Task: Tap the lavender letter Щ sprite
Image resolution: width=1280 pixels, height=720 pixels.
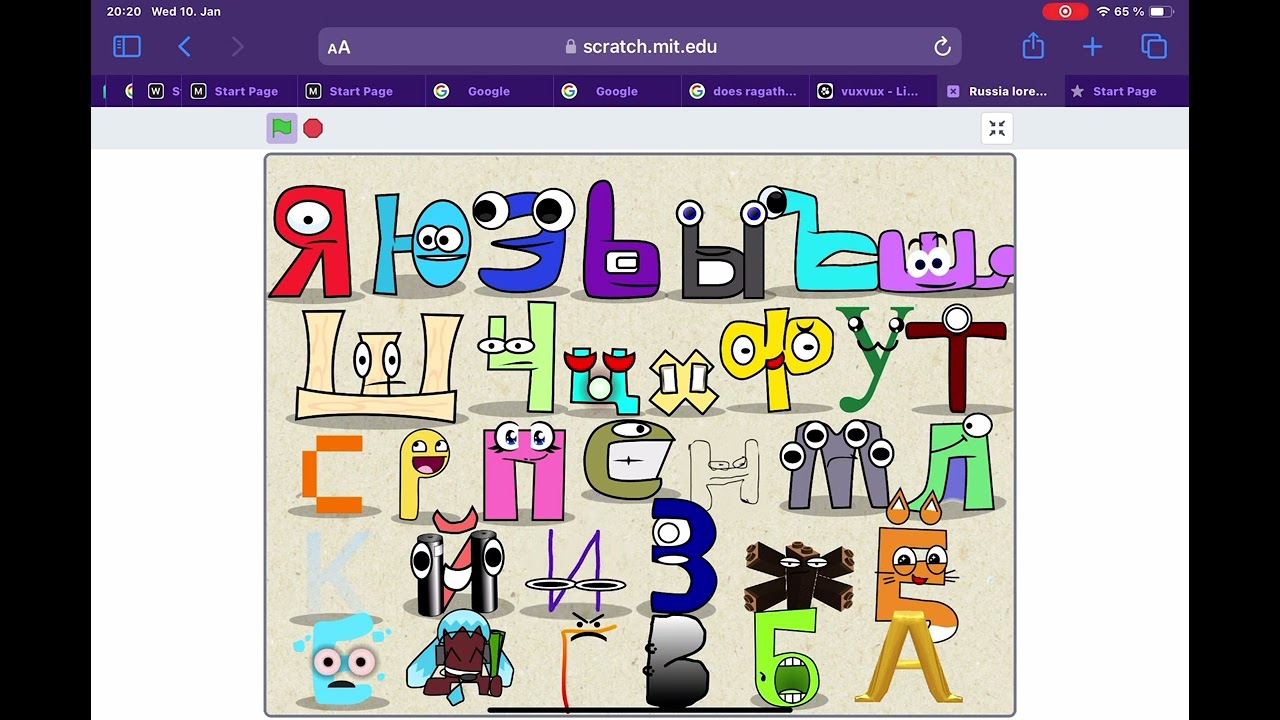Action: point(945,260)
